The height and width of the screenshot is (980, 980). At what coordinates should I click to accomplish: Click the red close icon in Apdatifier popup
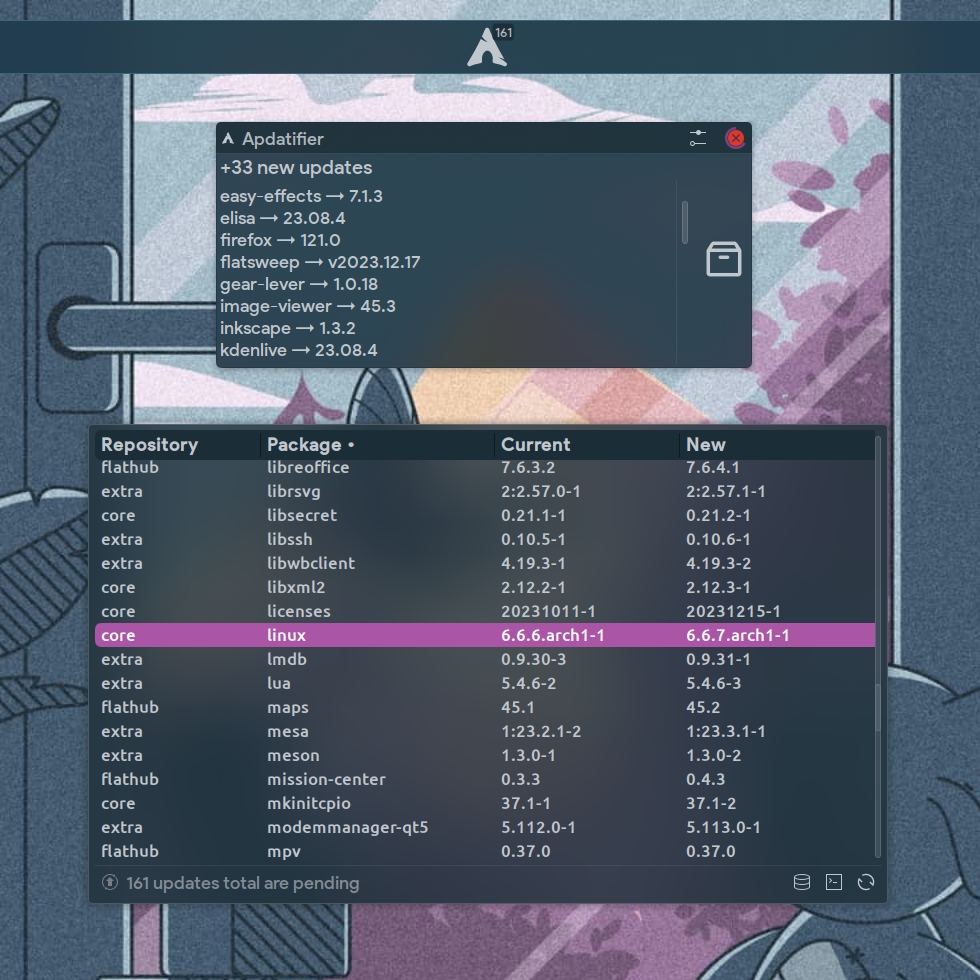tap(736, 138)
